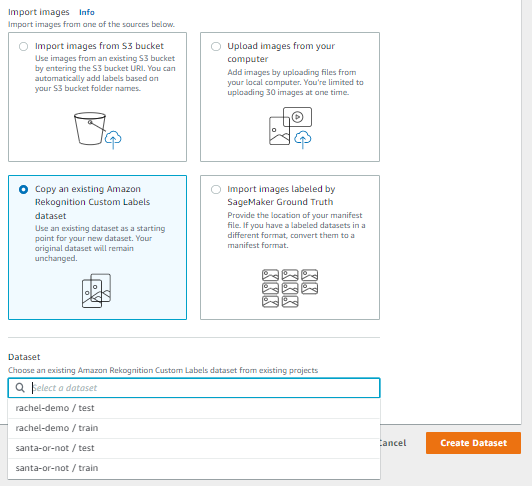
Task: Click the S3 bucket upload illustration icon
Action: pyautogui.click(x=97, y=131)
